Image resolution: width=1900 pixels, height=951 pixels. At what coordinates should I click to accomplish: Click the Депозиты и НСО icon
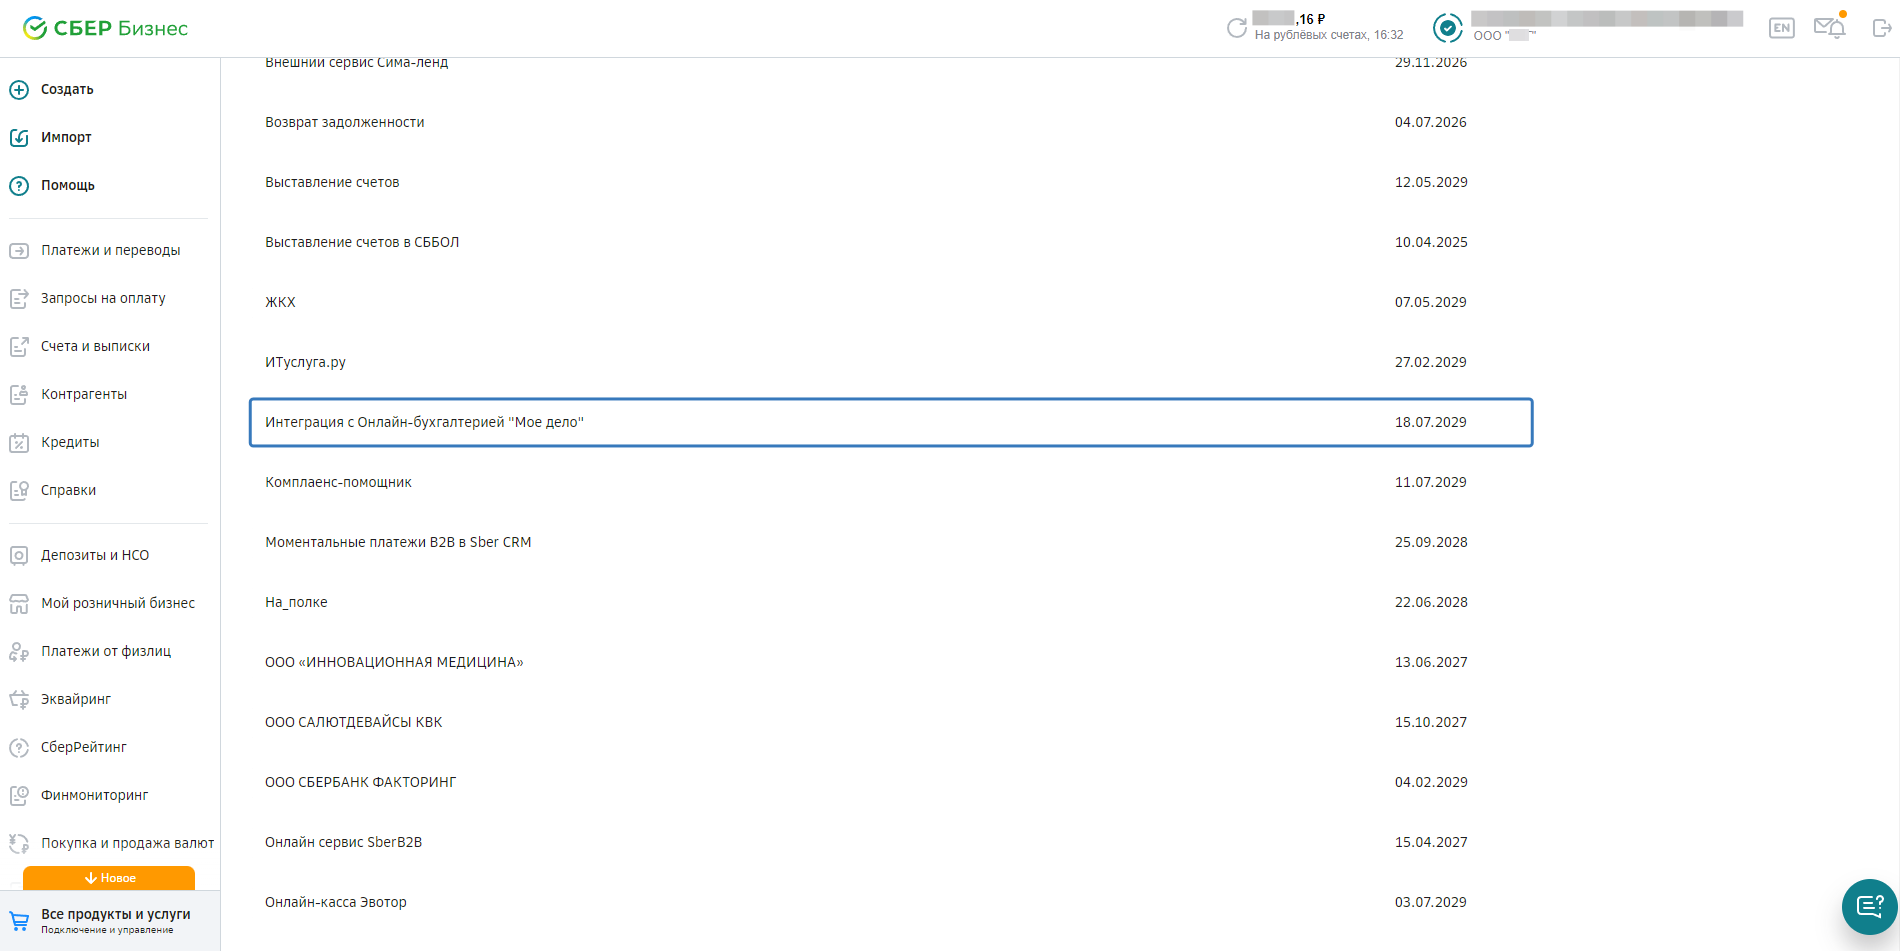(x=19, y=556)
